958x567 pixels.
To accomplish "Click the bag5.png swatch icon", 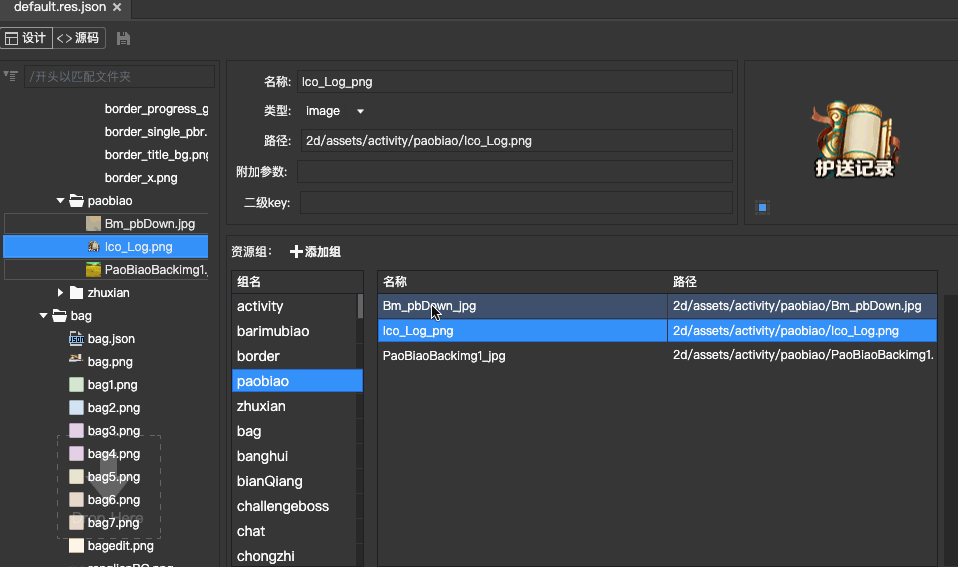I will pos(76,477).
